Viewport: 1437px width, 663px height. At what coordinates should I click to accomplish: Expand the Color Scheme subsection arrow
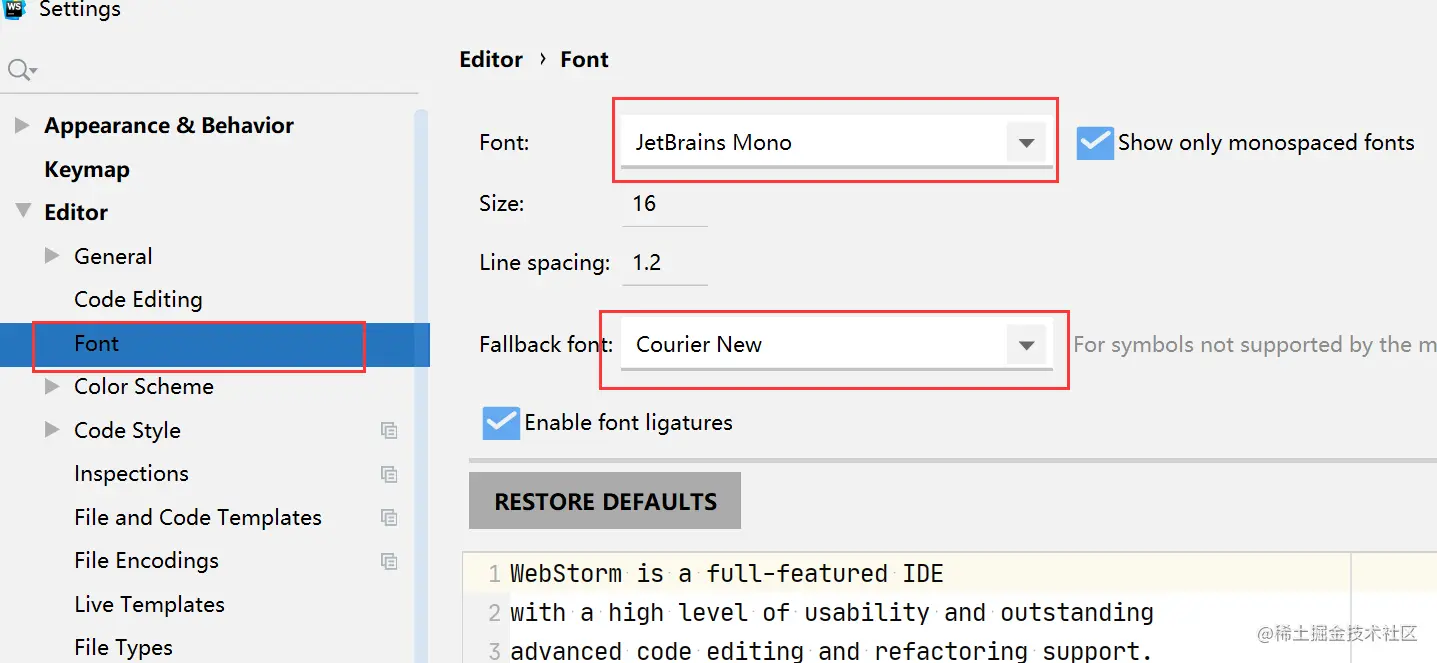coord(52,386)
